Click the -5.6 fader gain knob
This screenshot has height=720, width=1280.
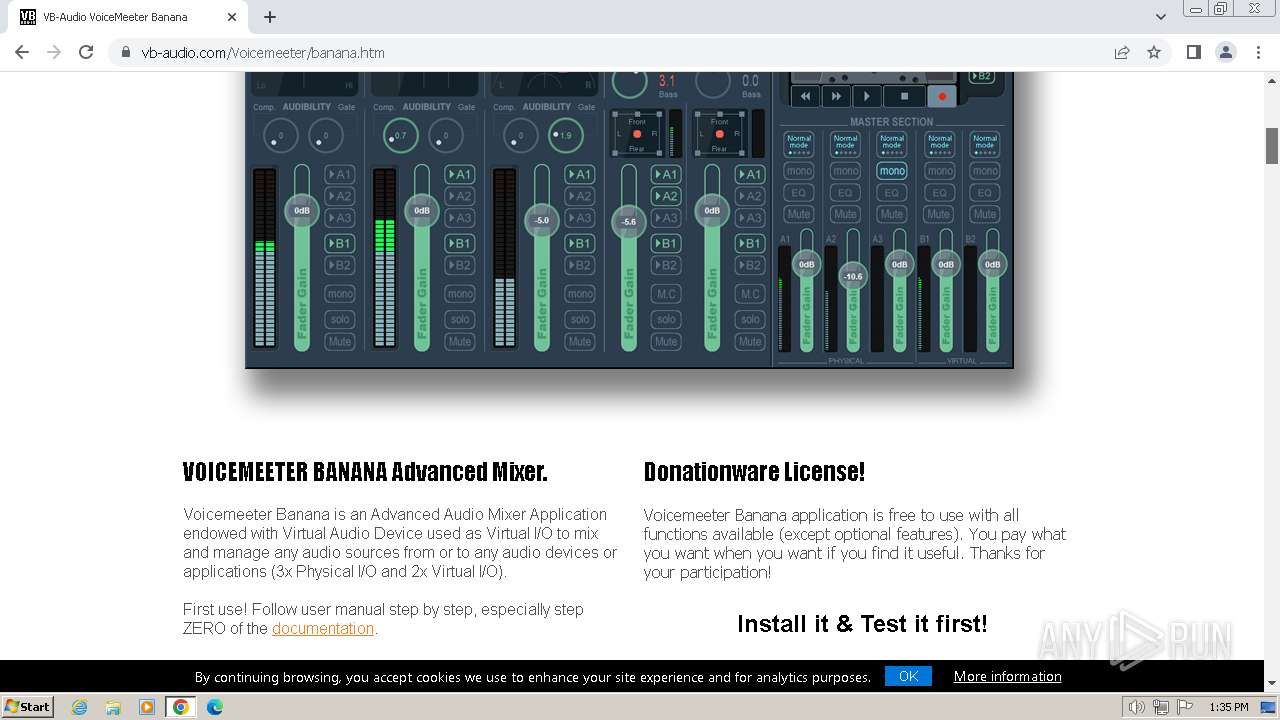[628, 222]
